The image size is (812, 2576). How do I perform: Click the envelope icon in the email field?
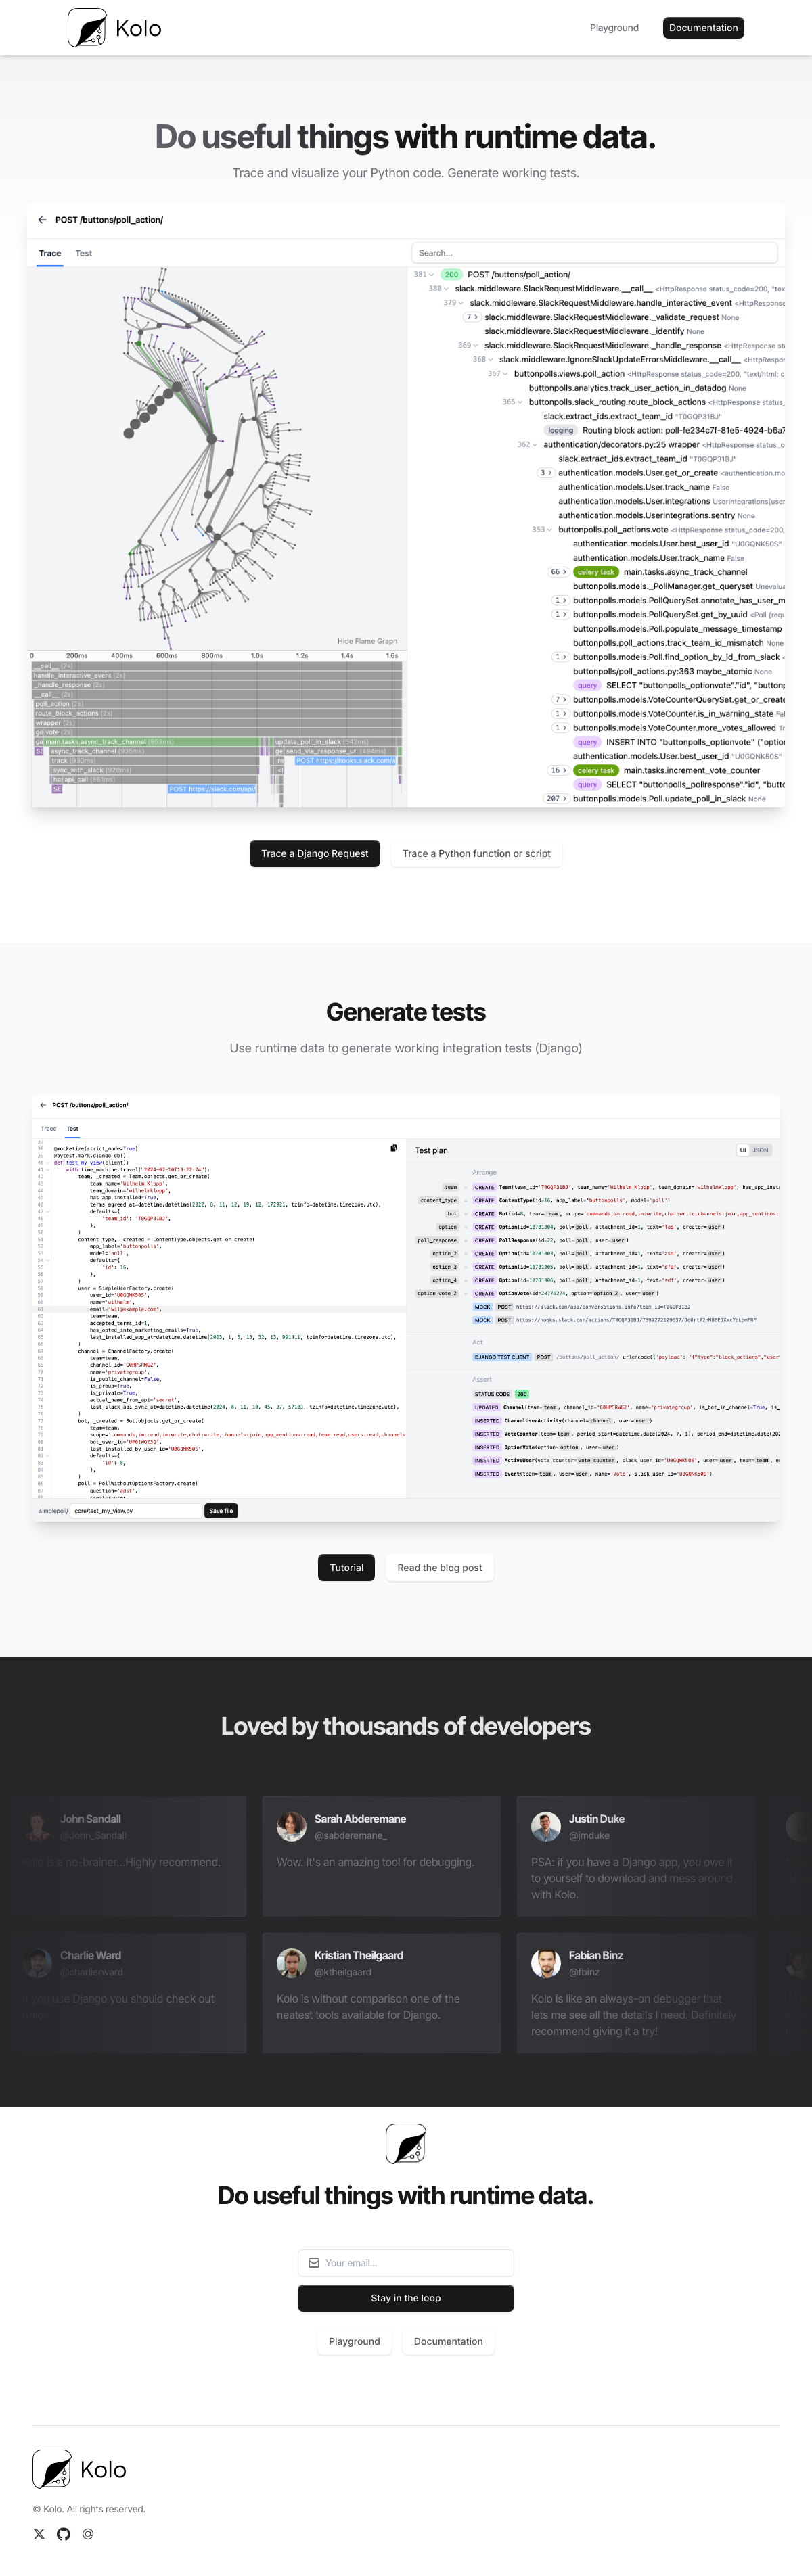[x=314, y=2263]
